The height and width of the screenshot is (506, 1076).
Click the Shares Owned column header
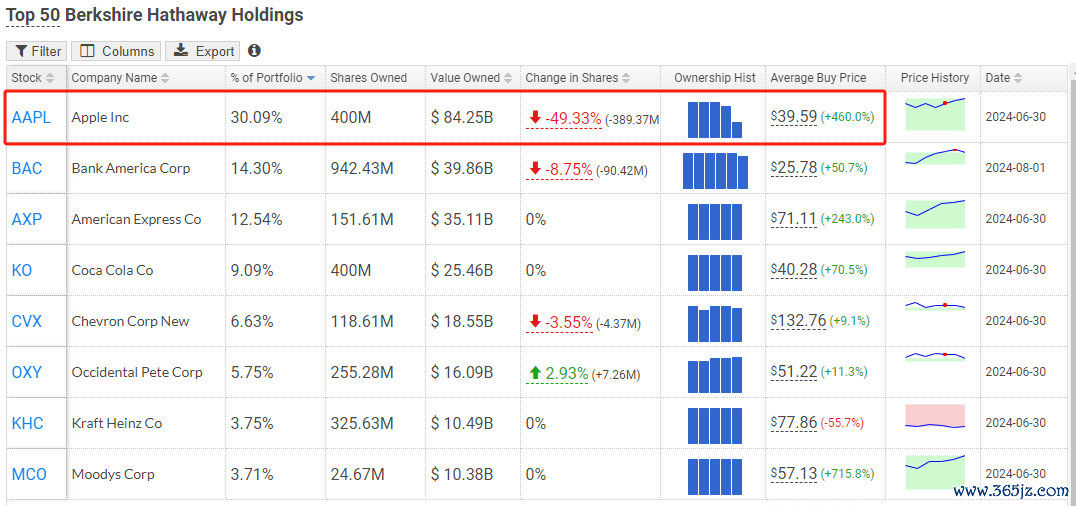(x=369, y=78)
